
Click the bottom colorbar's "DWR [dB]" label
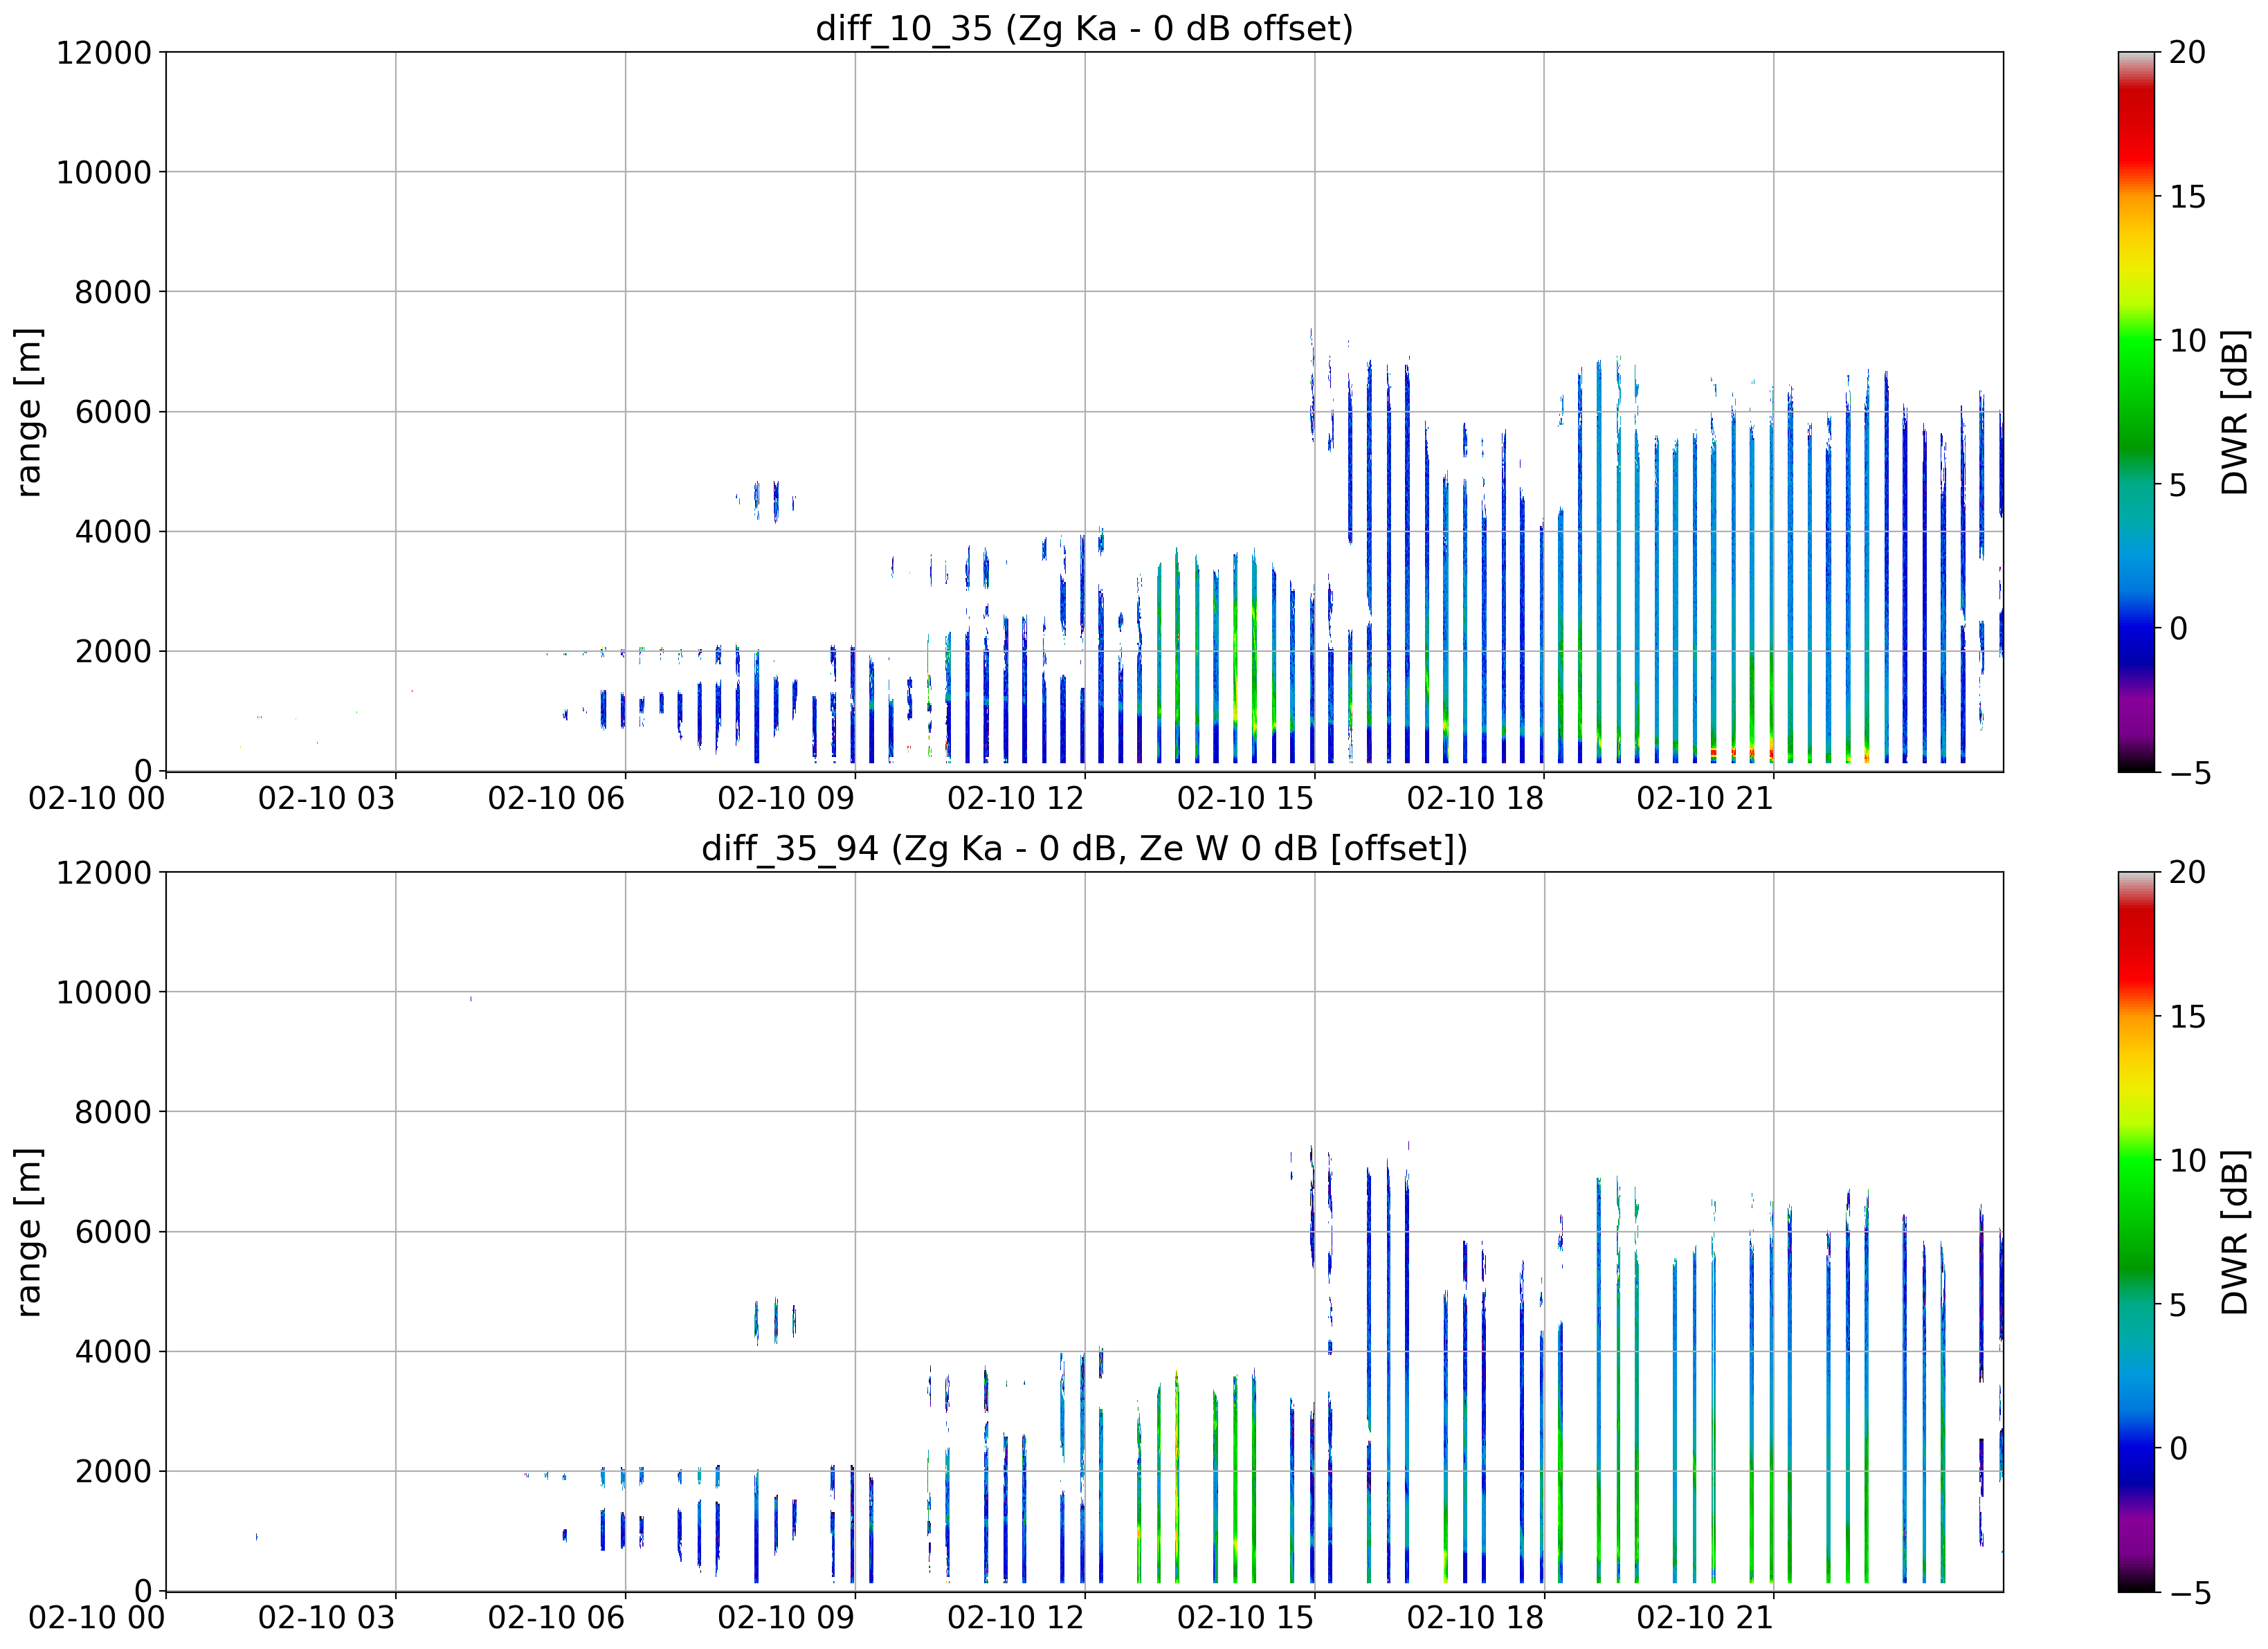(2234, 1232)
